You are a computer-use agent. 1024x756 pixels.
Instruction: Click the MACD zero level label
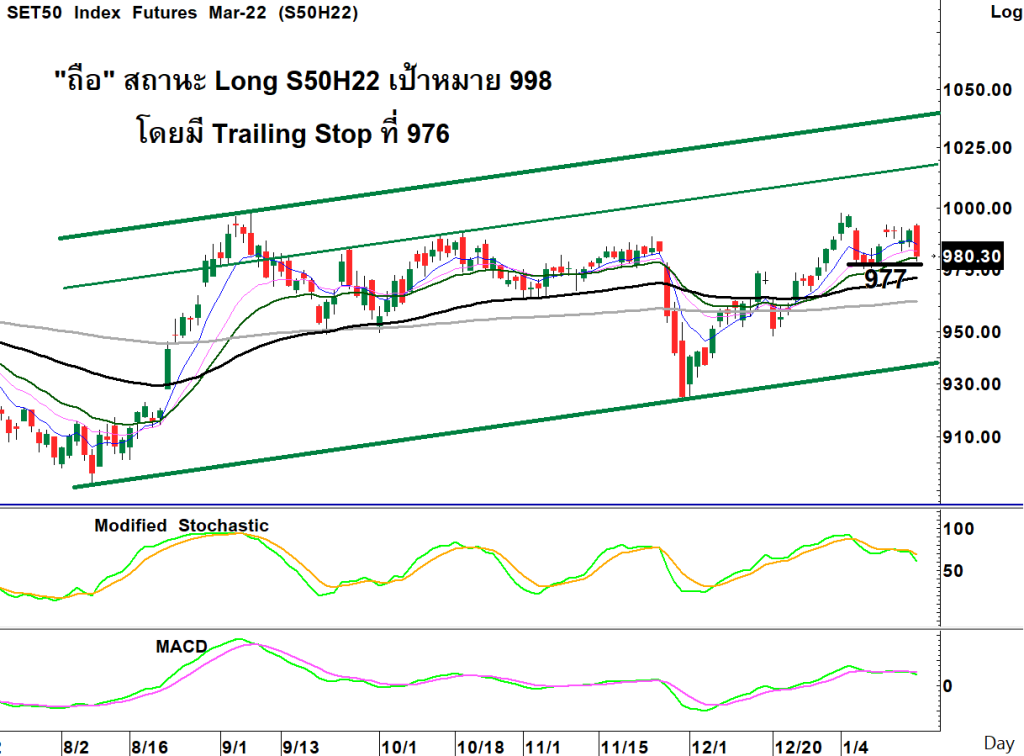click(948, 686)
